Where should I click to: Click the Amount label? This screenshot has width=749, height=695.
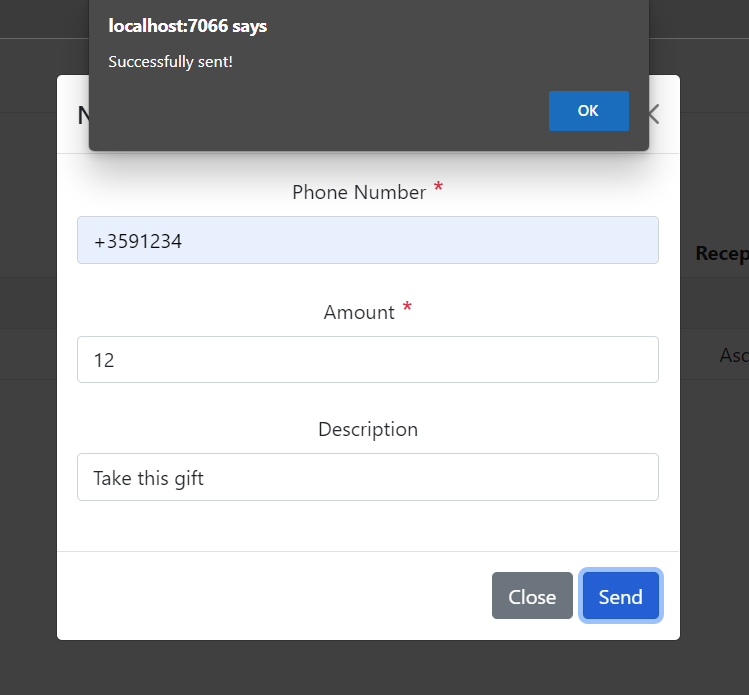pyautogui.click(x=359, y=312)
